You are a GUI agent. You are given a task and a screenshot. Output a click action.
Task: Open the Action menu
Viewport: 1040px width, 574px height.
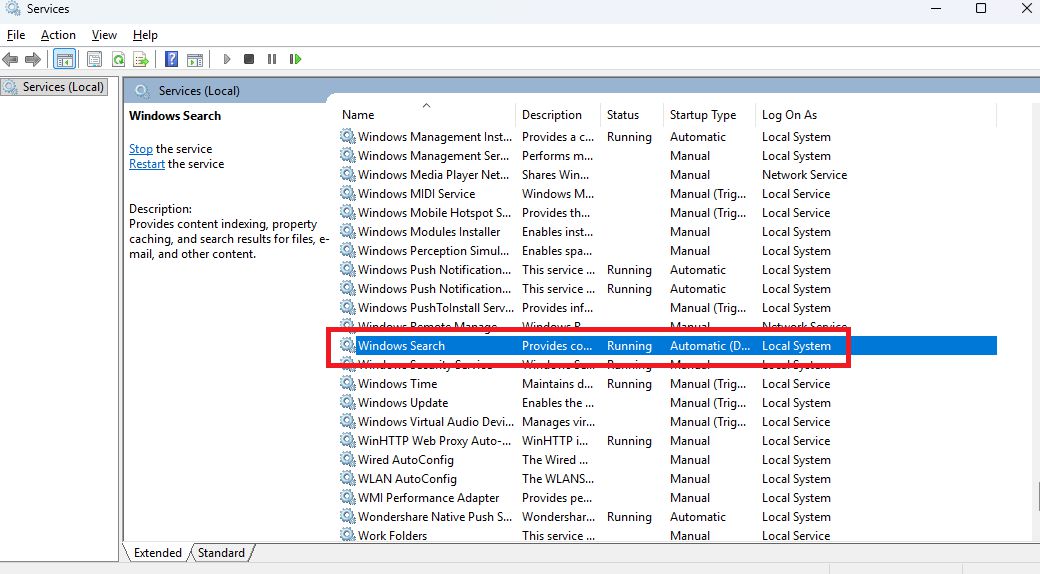pyautogui.click(x=58, y=35)
